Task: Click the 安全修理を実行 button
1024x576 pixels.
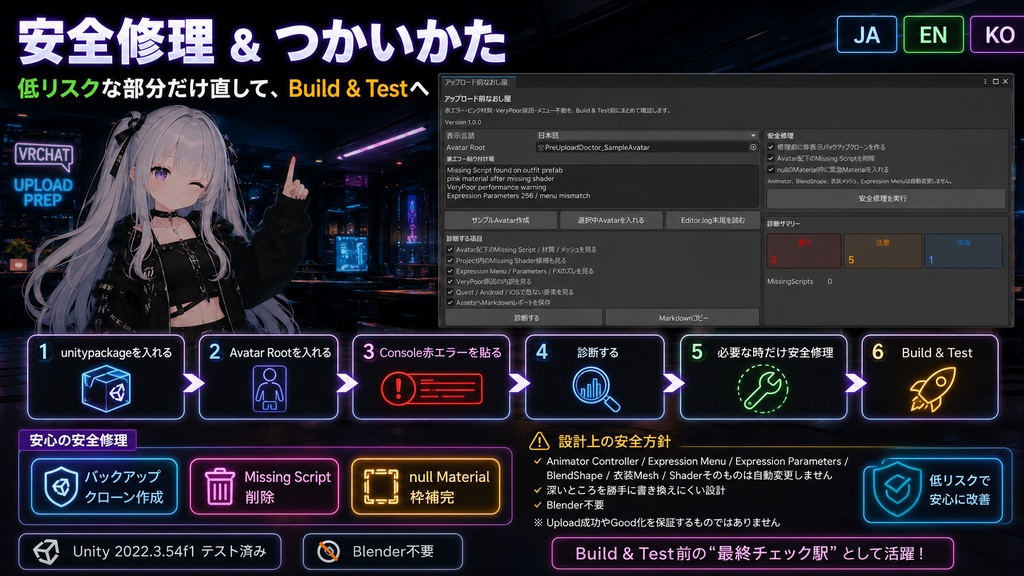Action: (886, 199)
